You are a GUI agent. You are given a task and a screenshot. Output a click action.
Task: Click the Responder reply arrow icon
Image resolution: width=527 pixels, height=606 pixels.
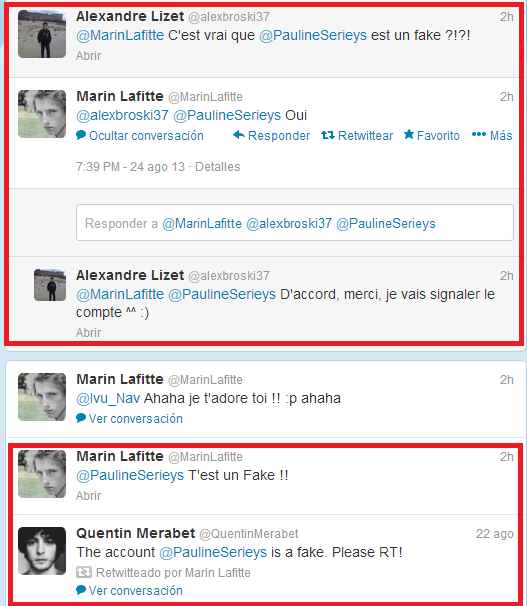(x=239, y=135)
